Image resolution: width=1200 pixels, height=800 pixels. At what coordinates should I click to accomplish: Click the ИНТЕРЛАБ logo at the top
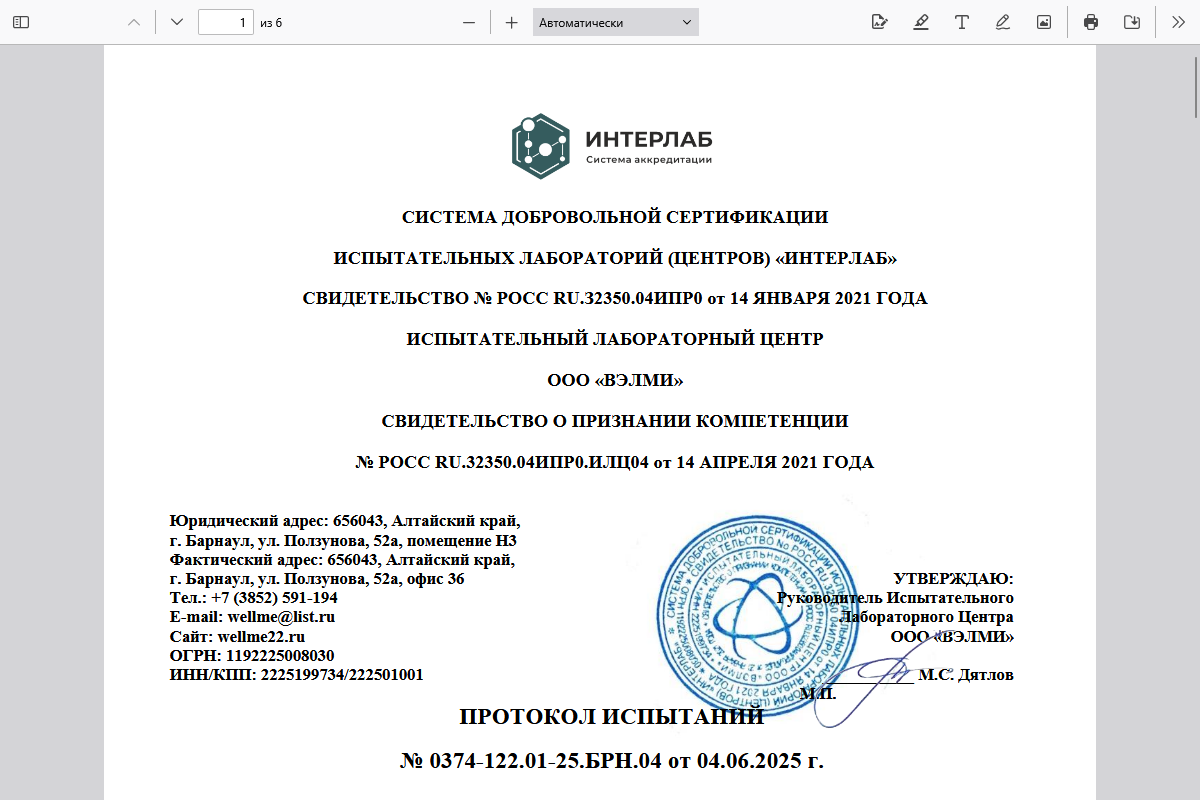pos(612,146)
